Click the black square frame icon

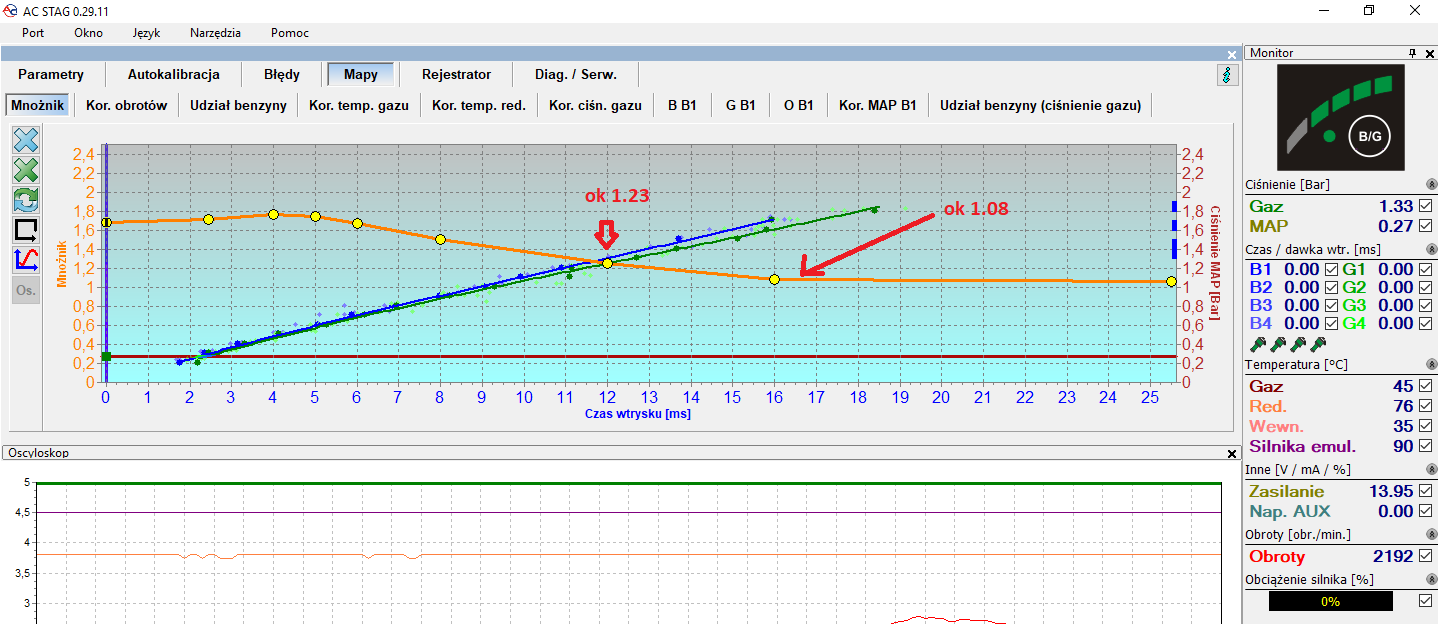(26, 230)
